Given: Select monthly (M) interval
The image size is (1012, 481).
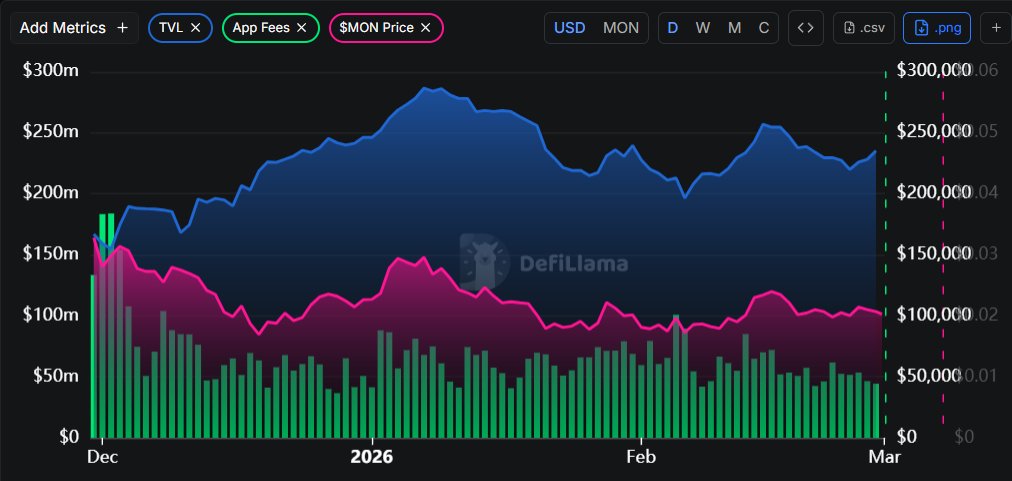Looking at the screenshot, I should [734, 28].
